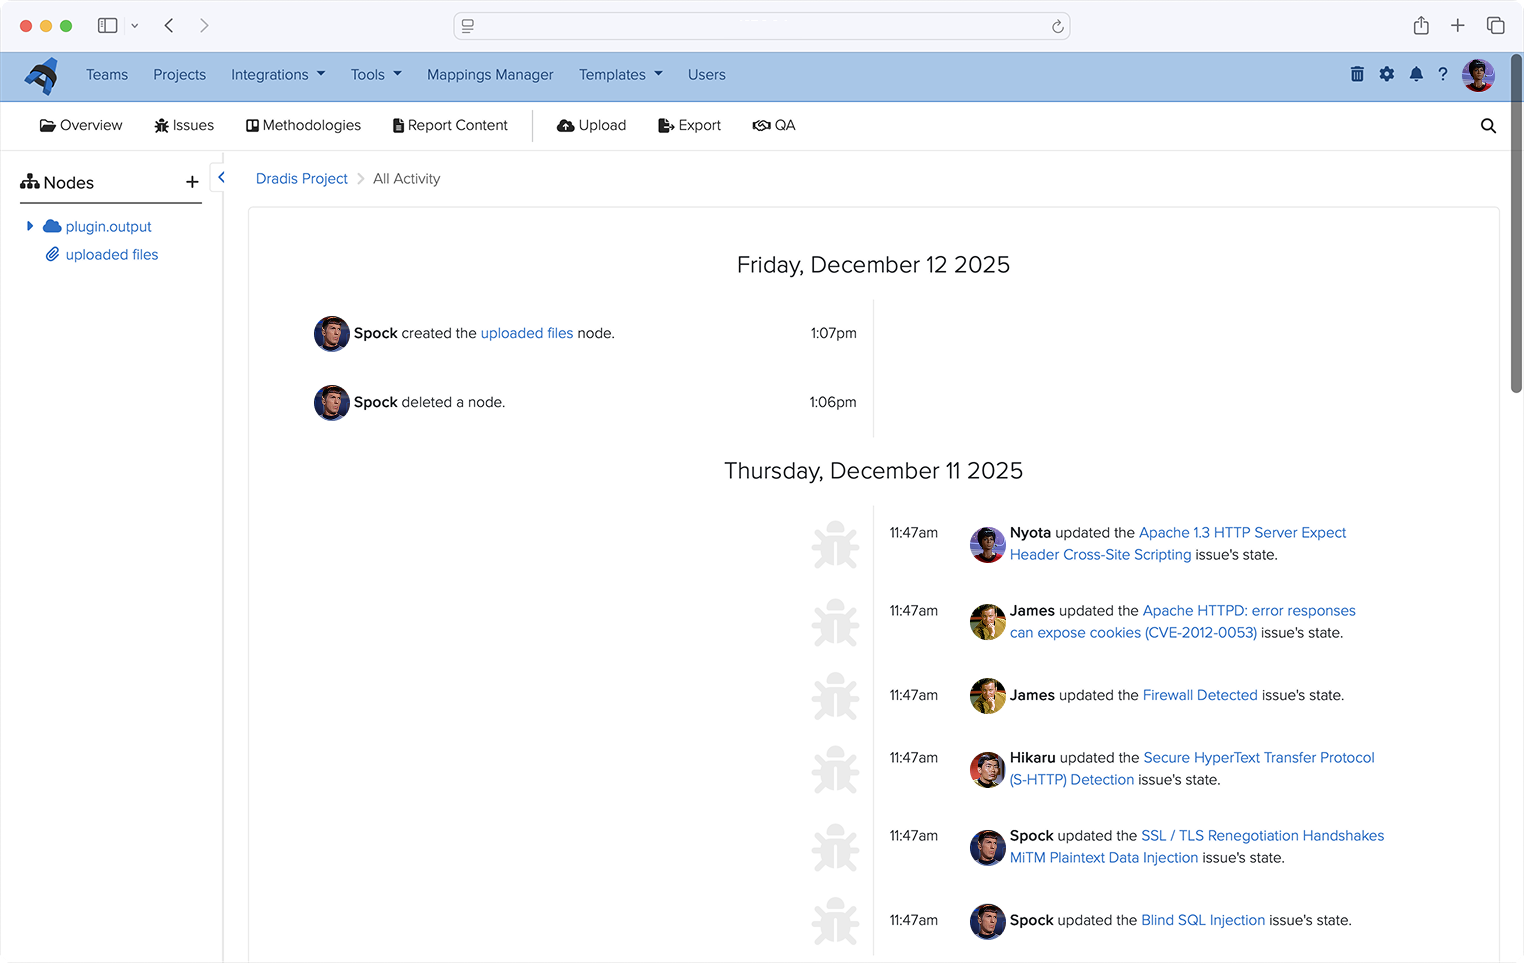The image size is (1524, 963).
Task: Open Blind SQL Injection issue link
Action: pyautogui.click(x=1203, y=920)
